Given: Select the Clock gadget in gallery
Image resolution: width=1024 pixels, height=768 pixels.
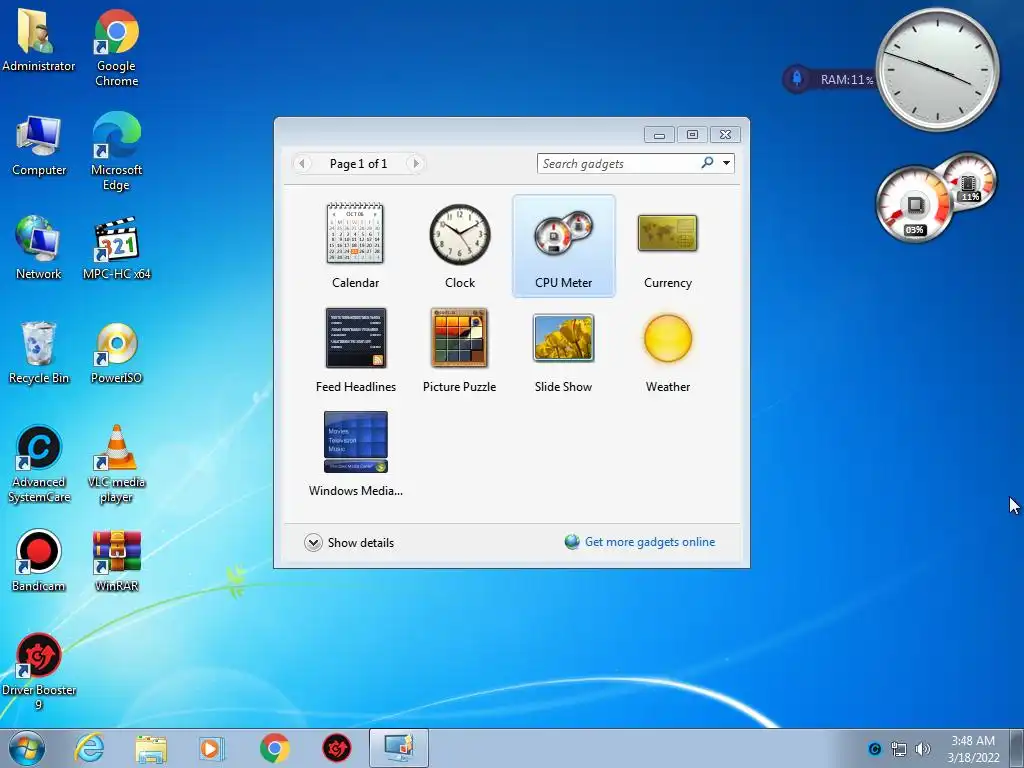Looking at the screenshot, I should [460, 245].
